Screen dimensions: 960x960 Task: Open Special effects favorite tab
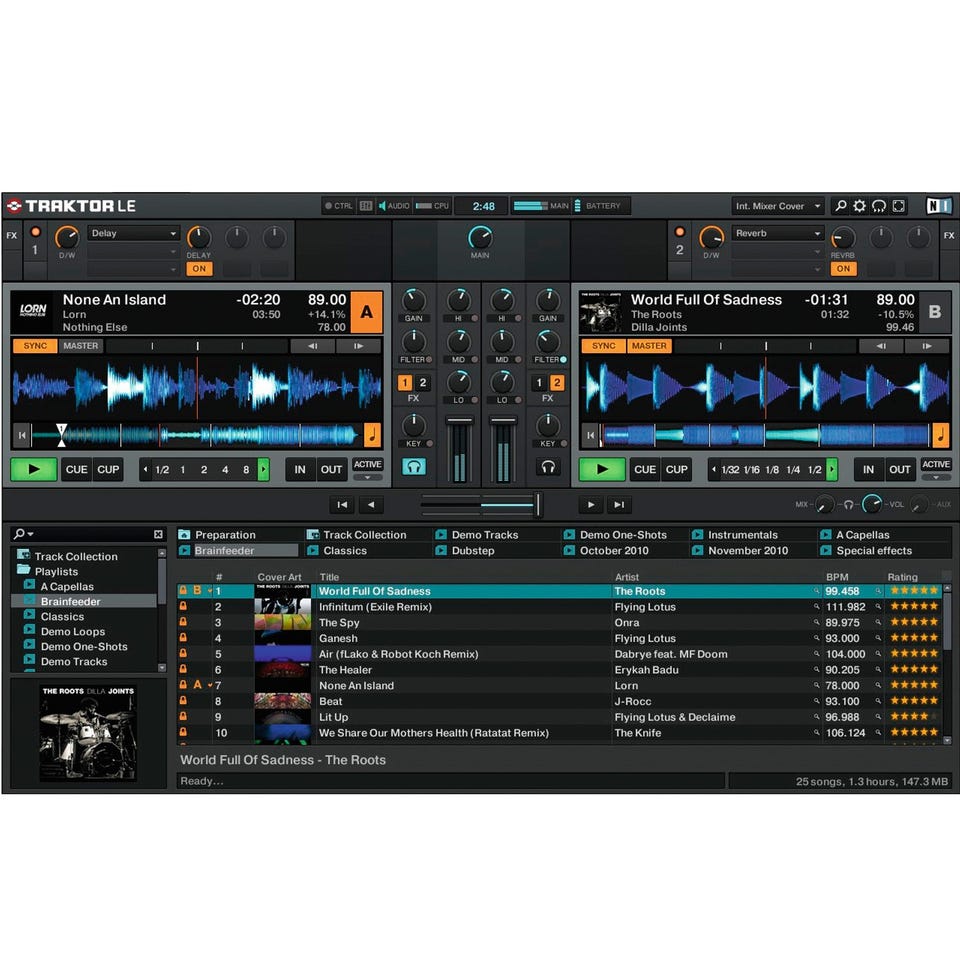pyautogui.click(x=874, y=550)
